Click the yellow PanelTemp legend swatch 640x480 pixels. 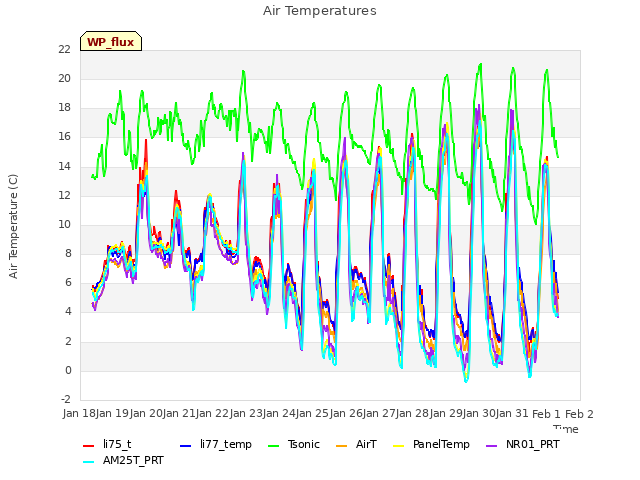399,446
